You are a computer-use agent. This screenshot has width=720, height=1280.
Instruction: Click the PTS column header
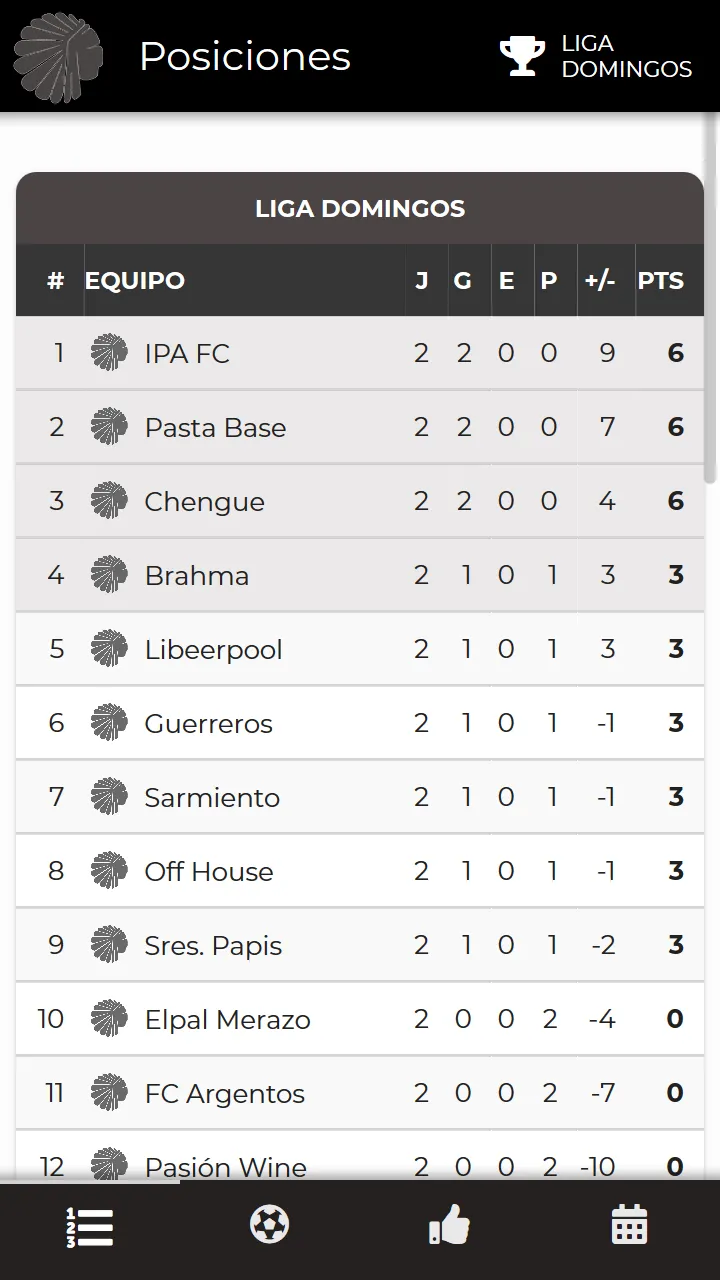(660, 281)
